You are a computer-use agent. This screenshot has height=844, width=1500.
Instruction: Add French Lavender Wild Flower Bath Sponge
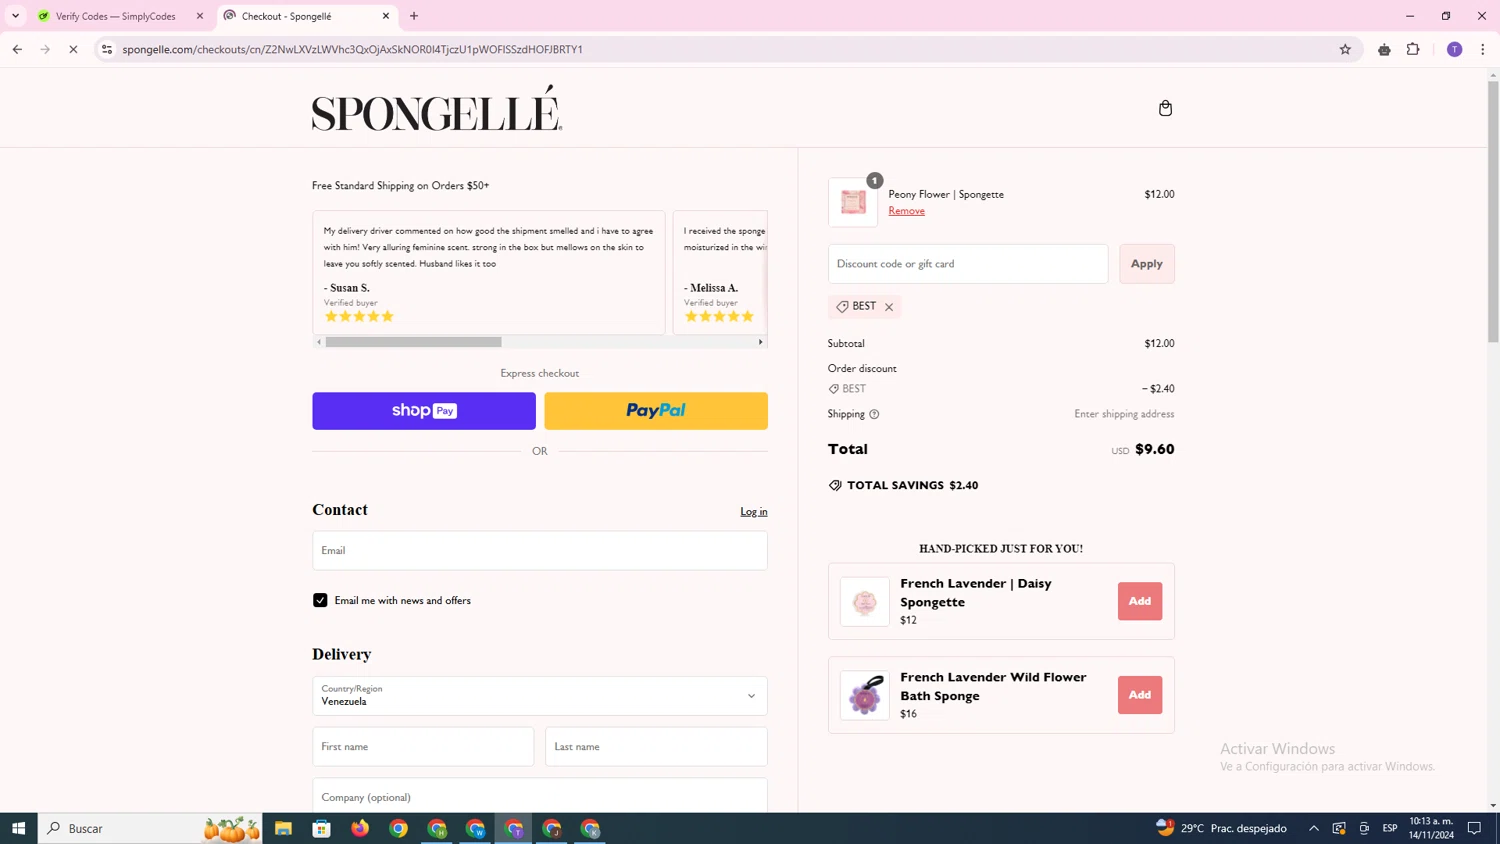click(x=1140, y=695)
